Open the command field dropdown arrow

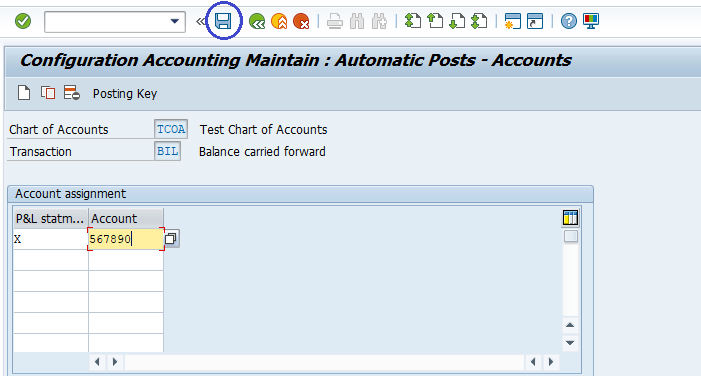coord(175,21)
